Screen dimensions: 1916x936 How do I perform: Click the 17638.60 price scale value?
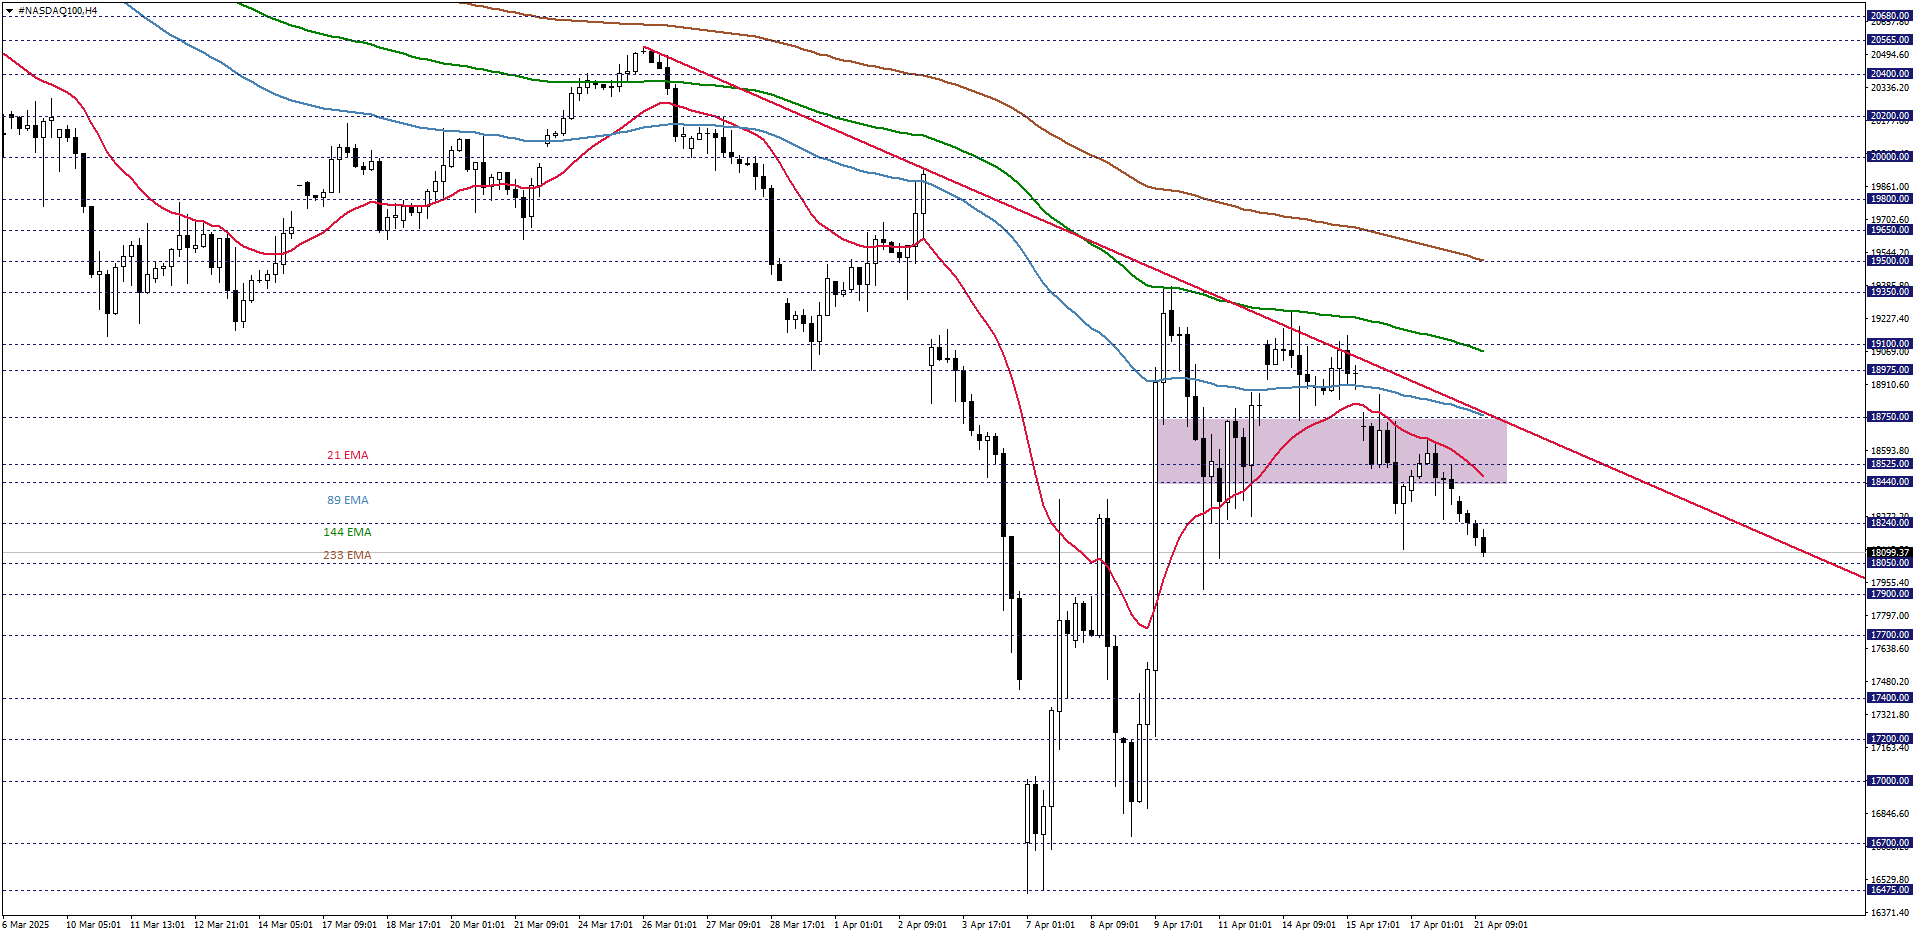[1889, 649]
